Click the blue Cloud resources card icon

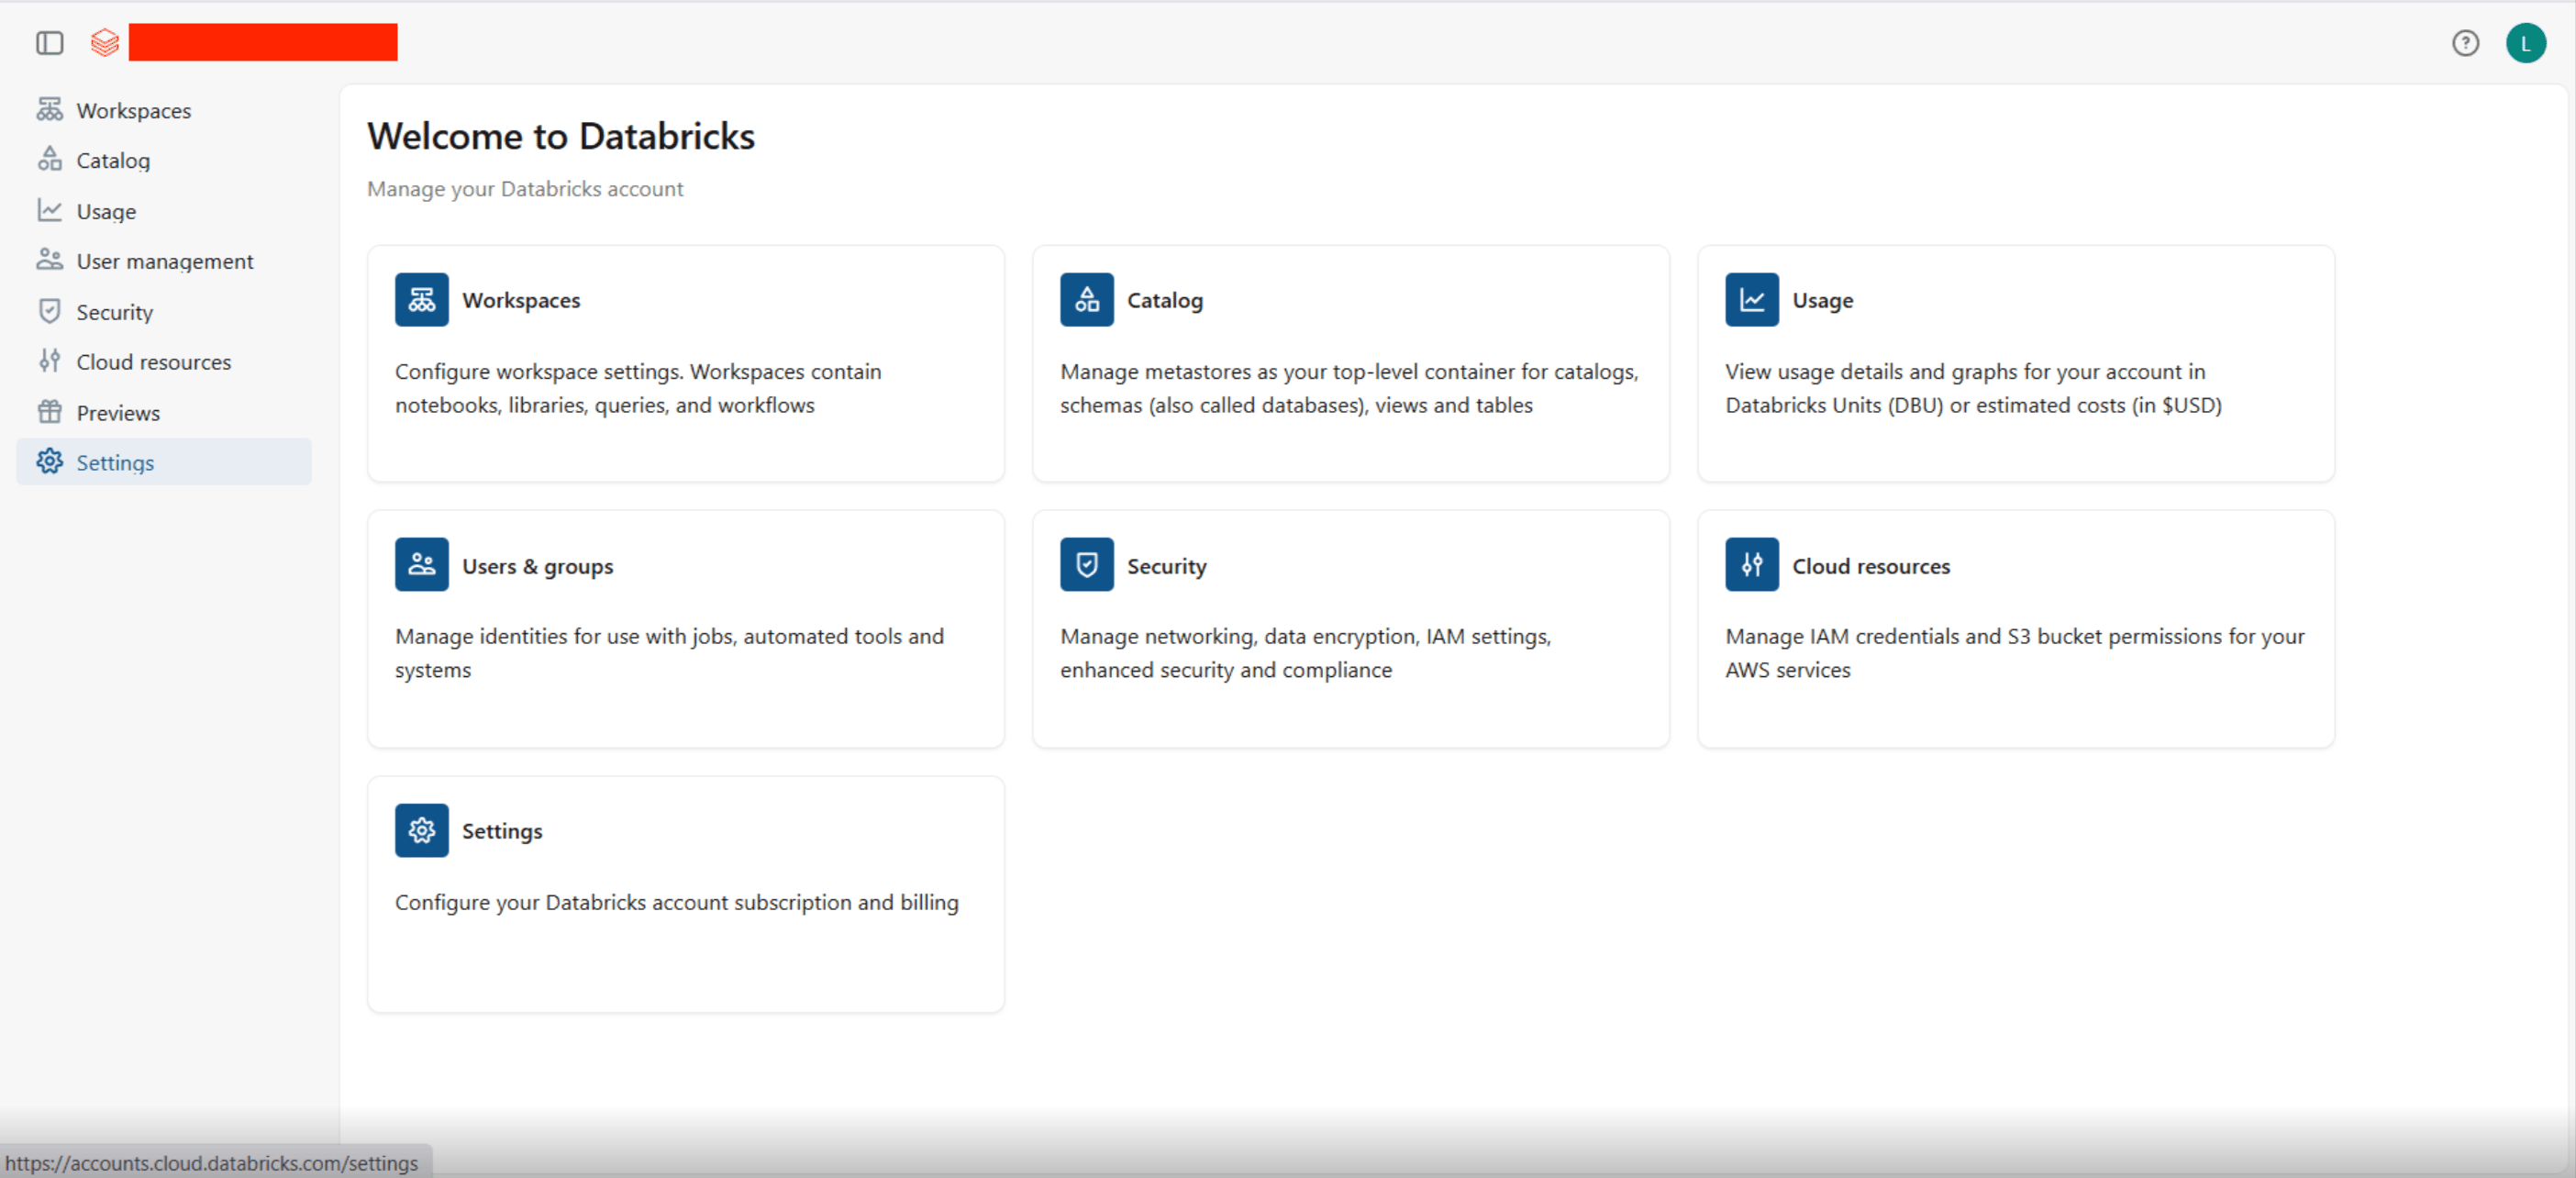1751,565
